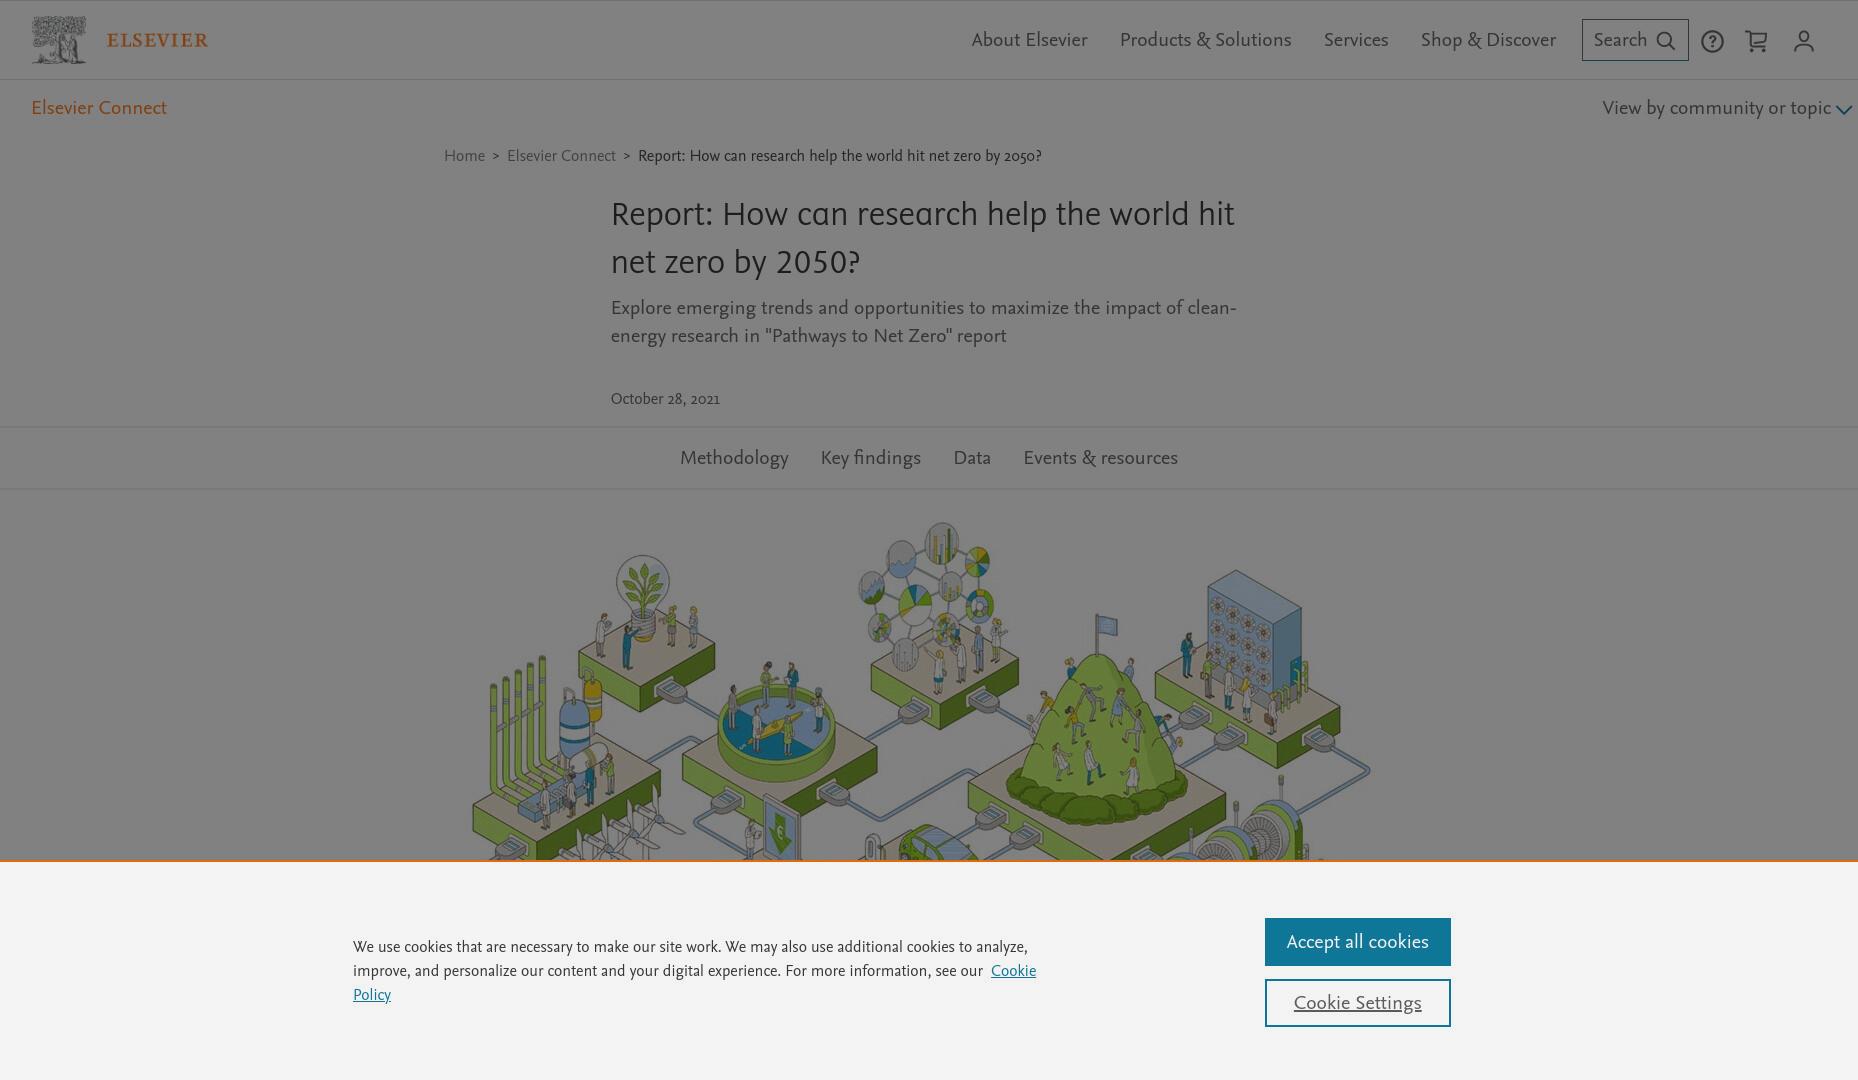Jump to Events & resources section tab
This screenshot has height=1080, width=1858.
point(1100,458)
